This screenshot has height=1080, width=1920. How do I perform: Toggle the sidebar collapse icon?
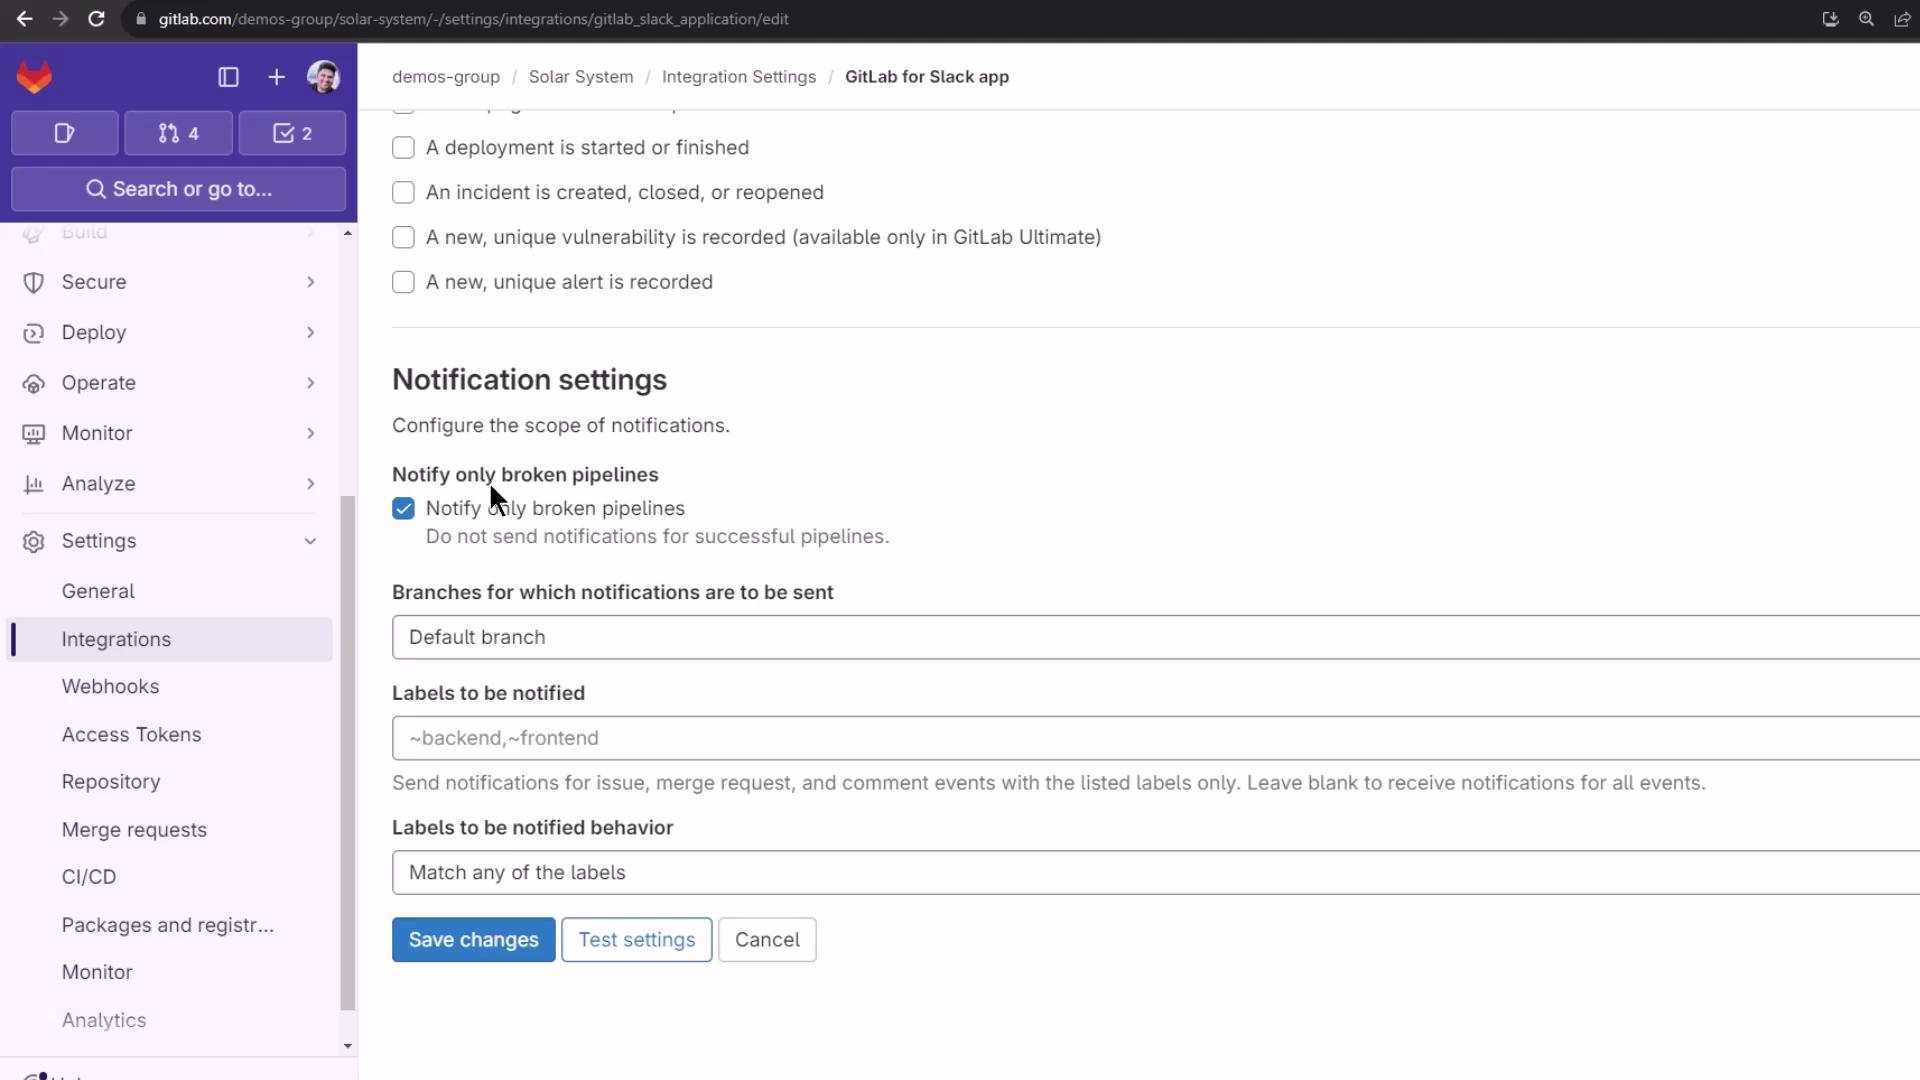point(228,77)
